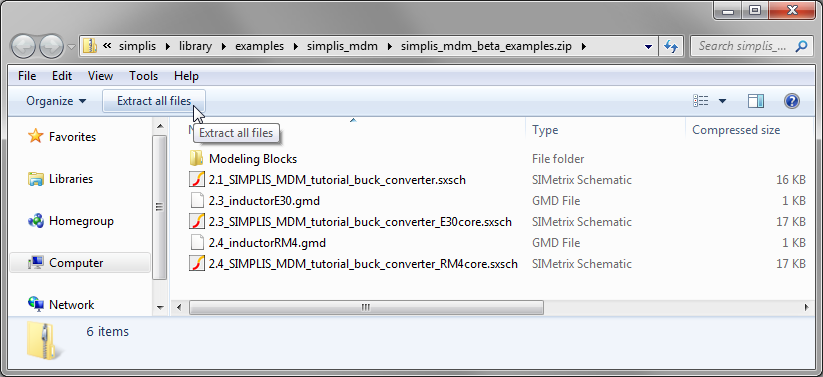Open the Tools menu
Screen dimensions: 823x377
(x=143, y=76)
